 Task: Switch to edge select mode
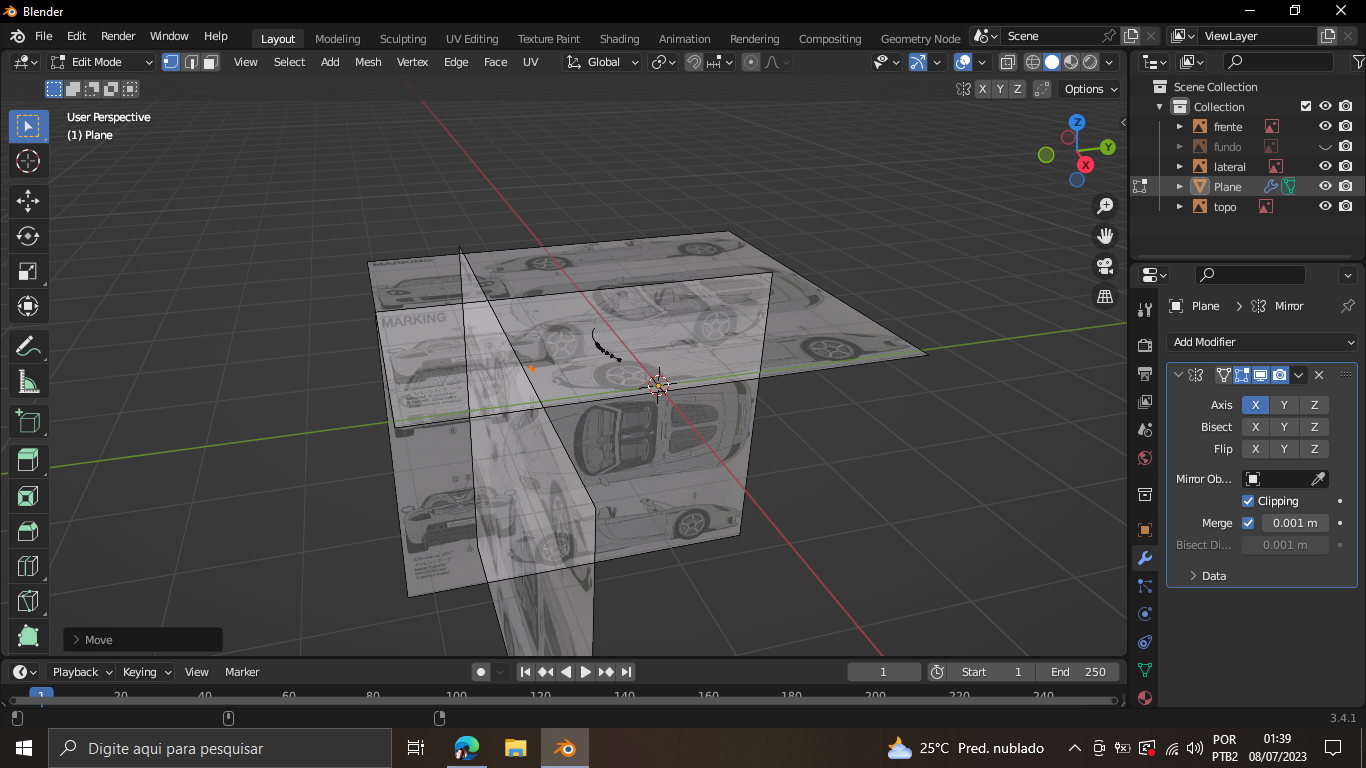pyautogui.click(x=191, y=62)
